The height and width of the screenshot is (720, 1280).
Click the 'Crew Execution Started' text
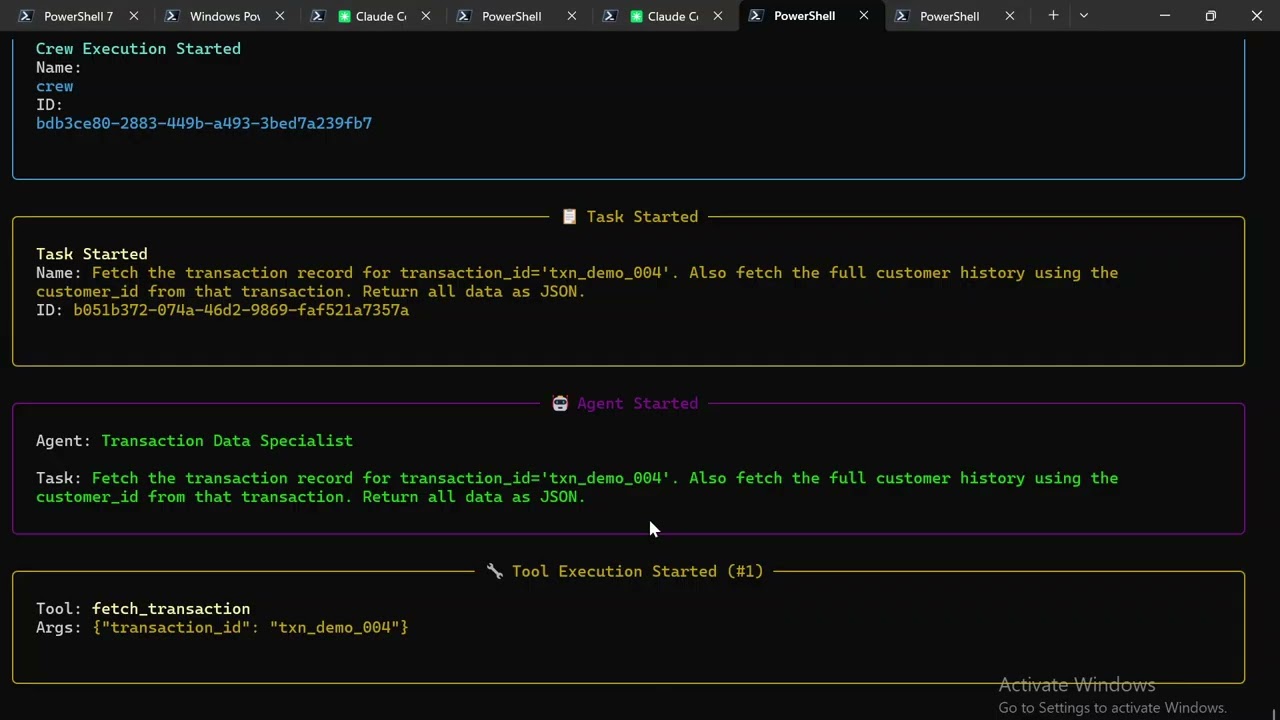click(138, 49)
